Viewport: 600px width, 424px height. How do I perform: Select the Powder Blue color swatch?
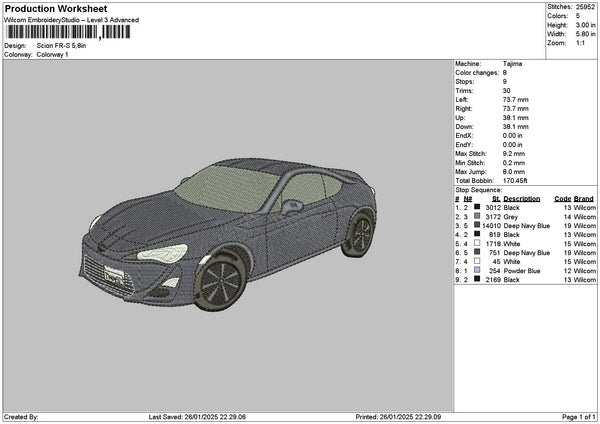[477, 270]
